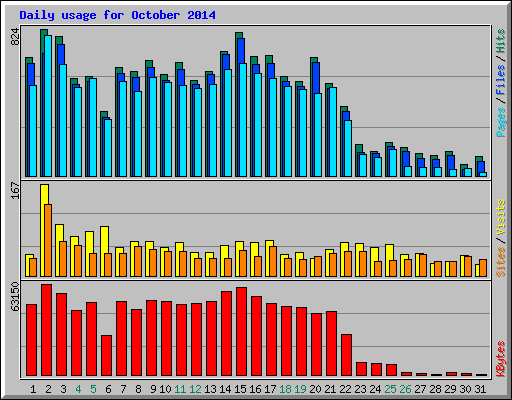The height and width of the screenshot is (400, 512).
Task: Click day label '1' on x-axis
Action: tap(33, 389)
